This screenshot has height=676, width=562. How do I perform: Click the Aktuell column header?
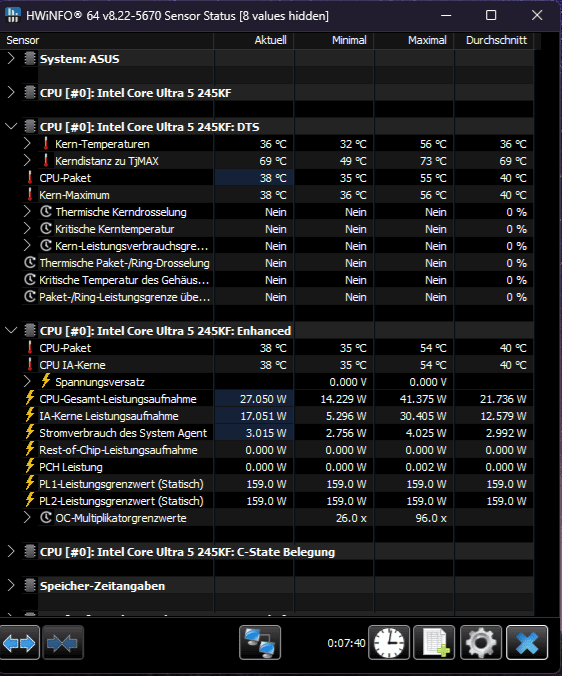(x=254, y=40)
